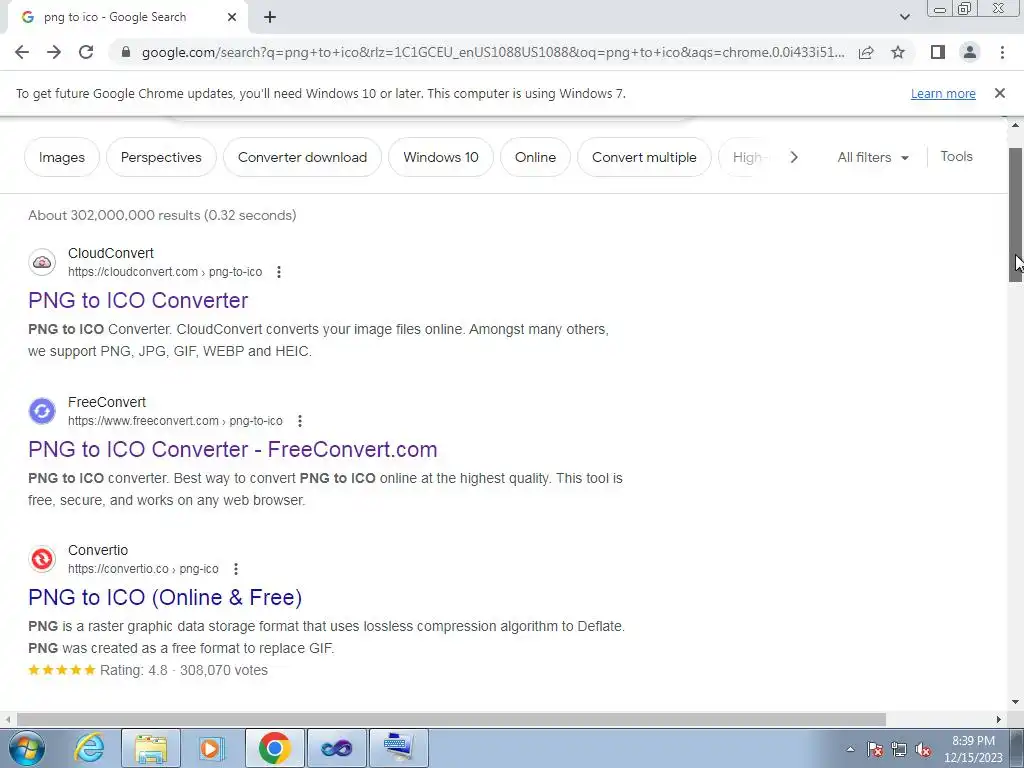Screen dimensions: 1024x768
Task: Click the horizontal scrollbar thumb
Action: tap(451, 719)
